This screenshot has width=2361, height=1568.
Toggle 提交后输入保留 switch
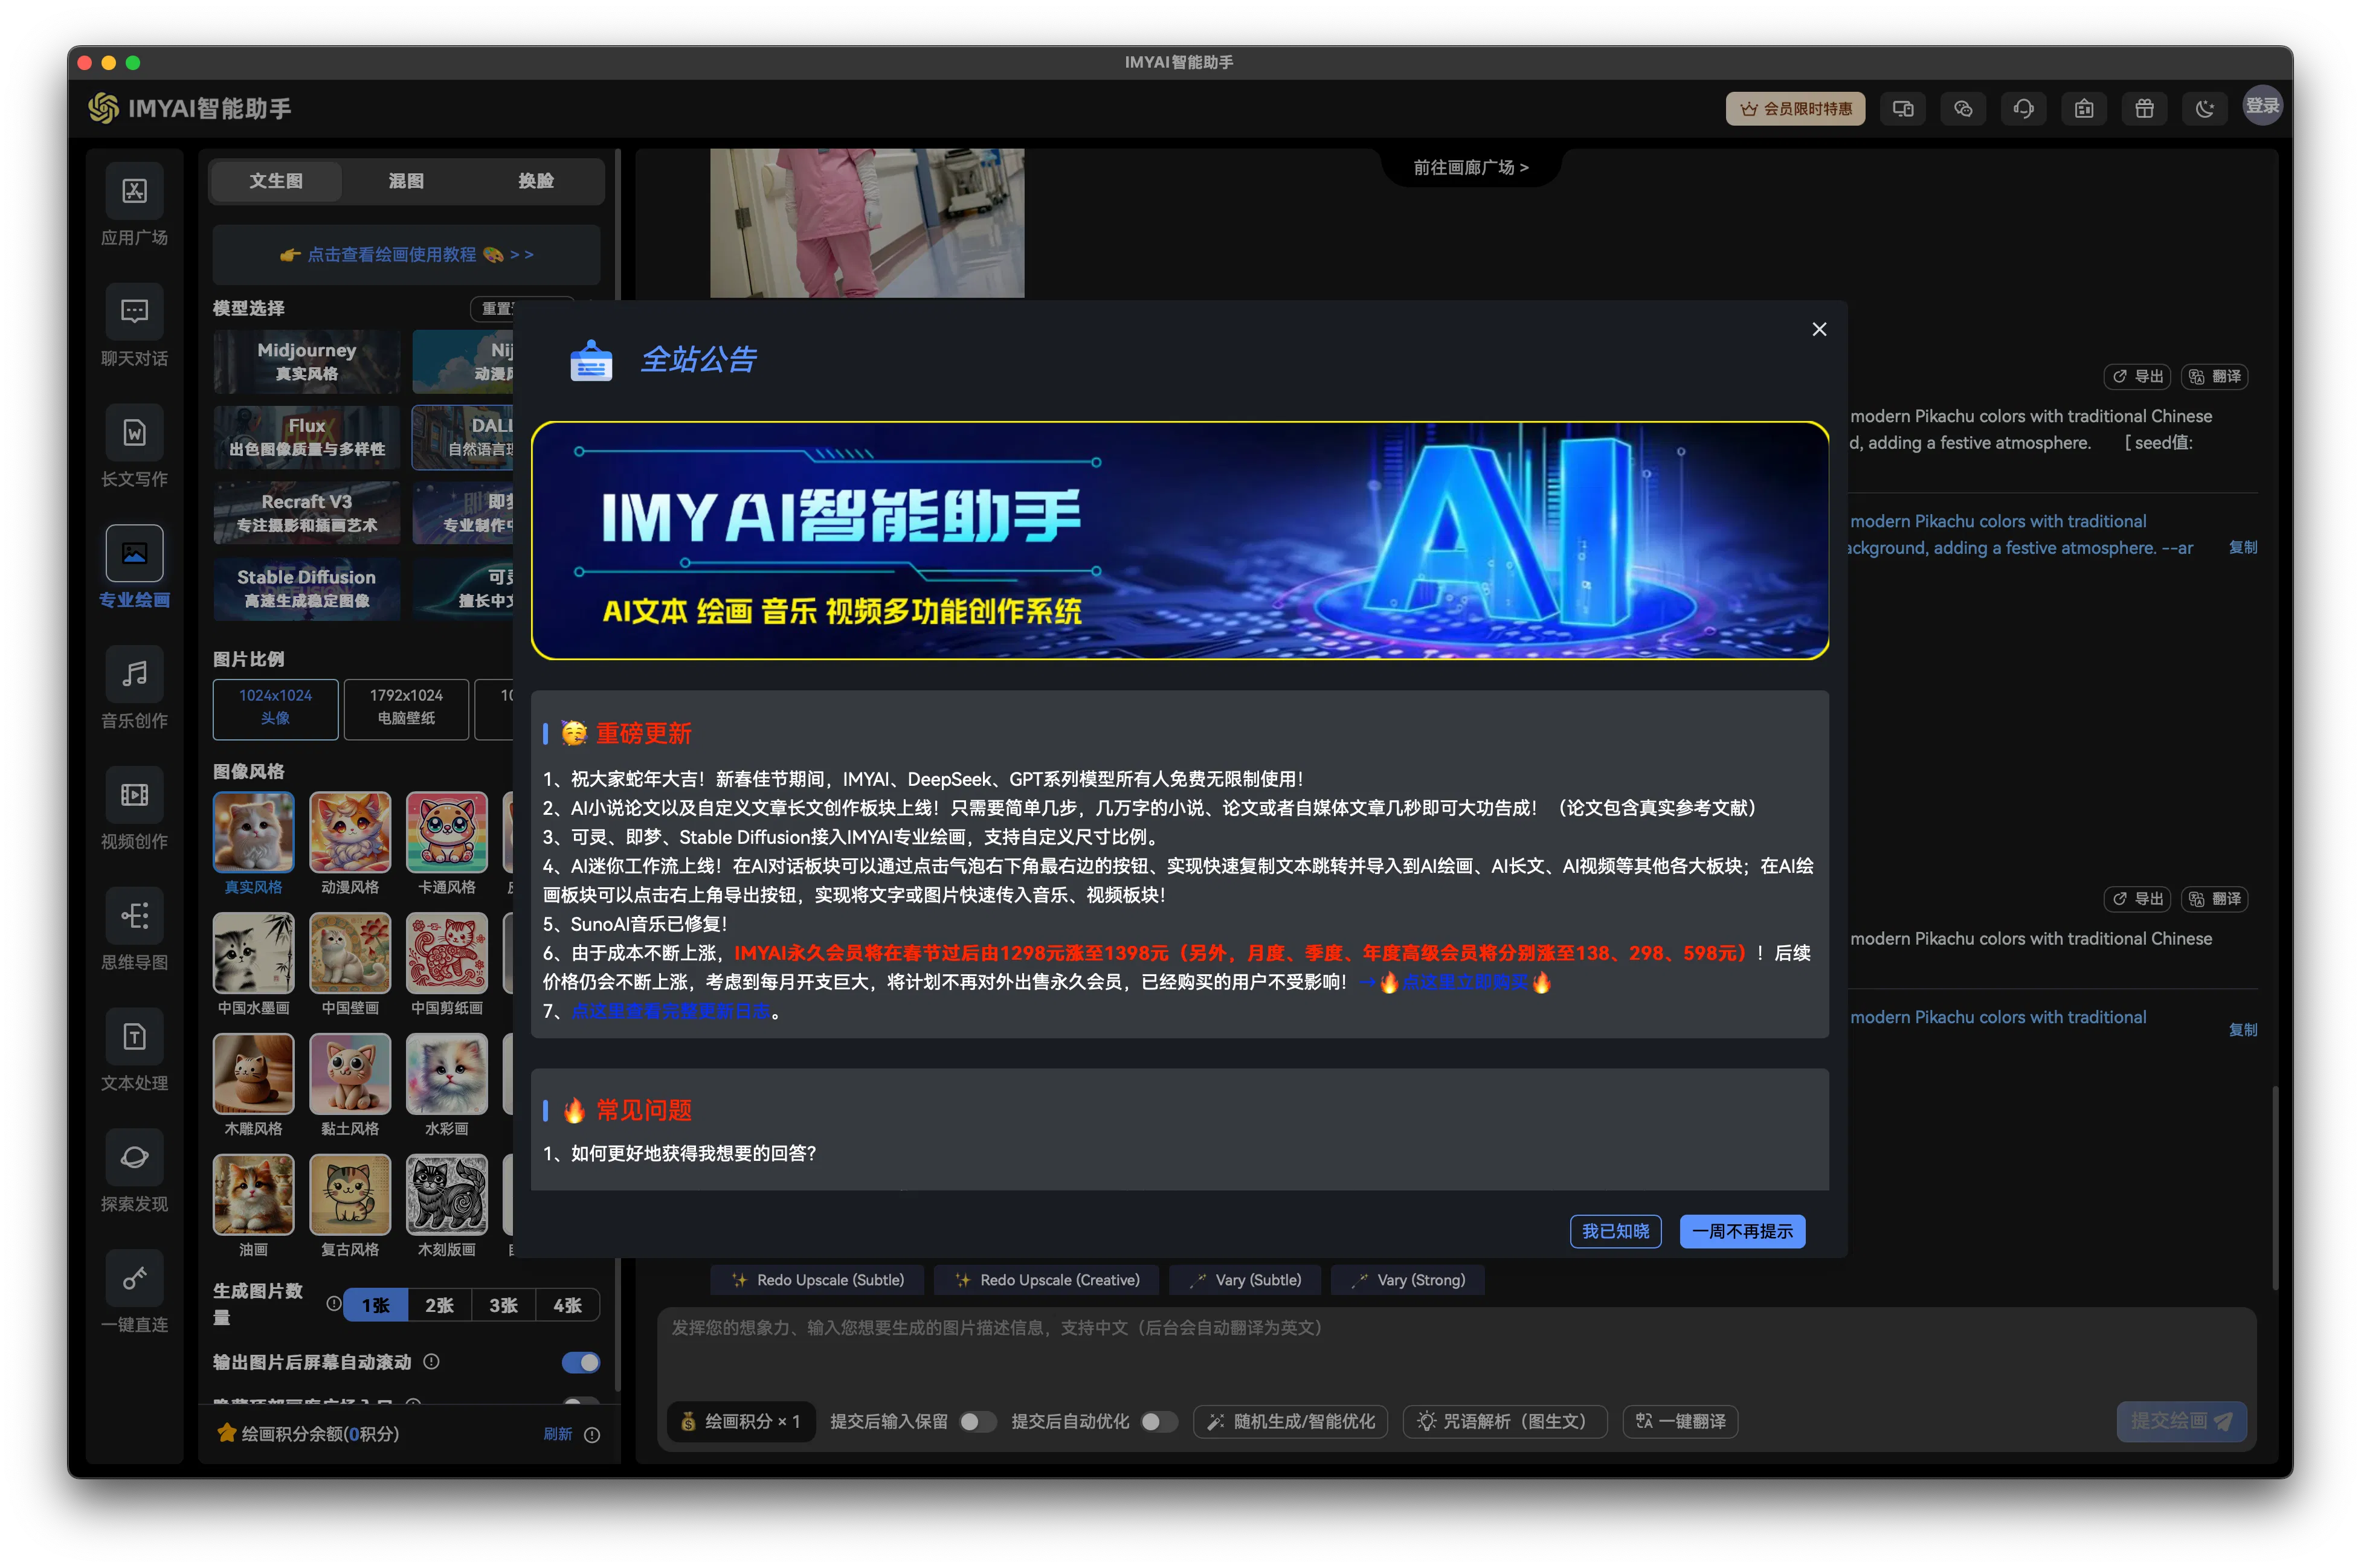(977, 1421)
